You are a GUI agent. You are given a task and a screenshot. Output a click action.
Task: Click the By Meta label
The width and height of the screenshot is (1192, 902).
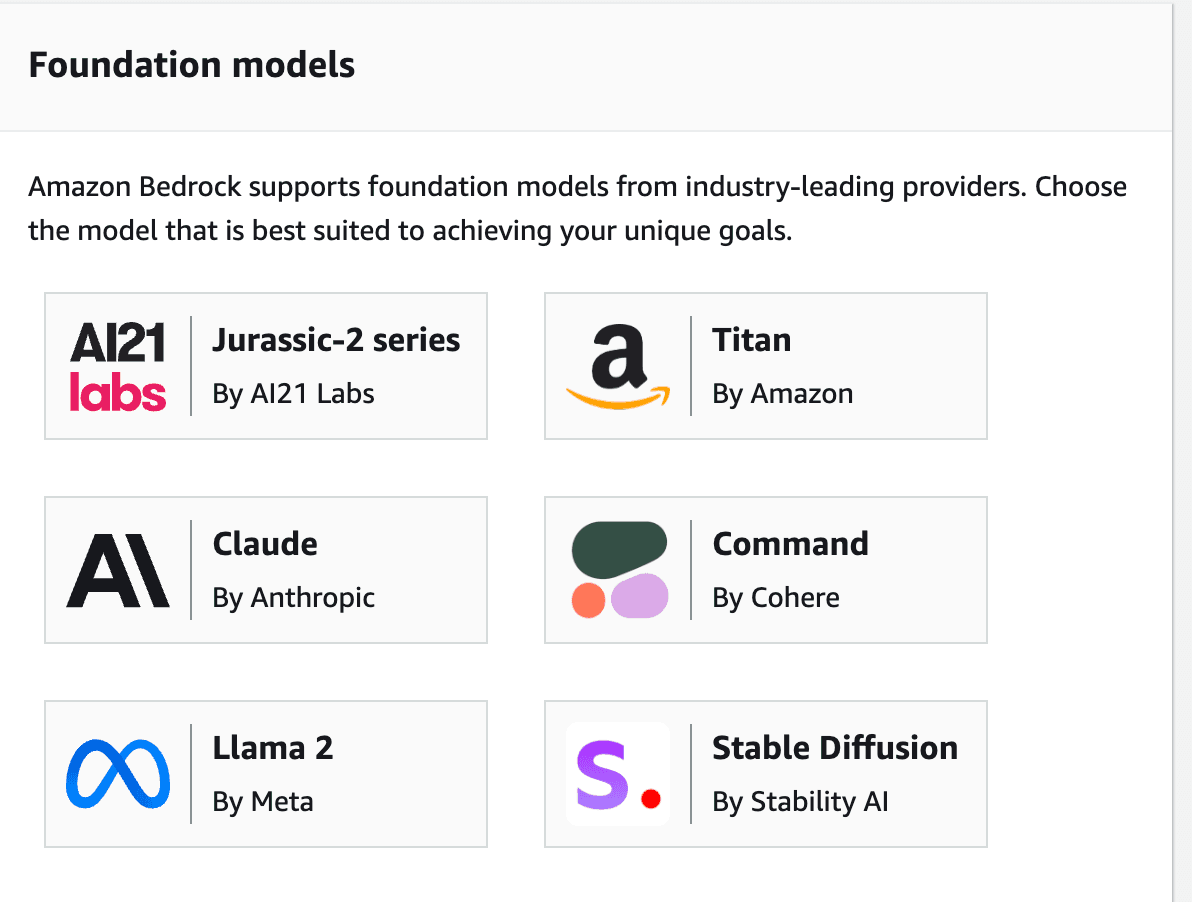263,801
